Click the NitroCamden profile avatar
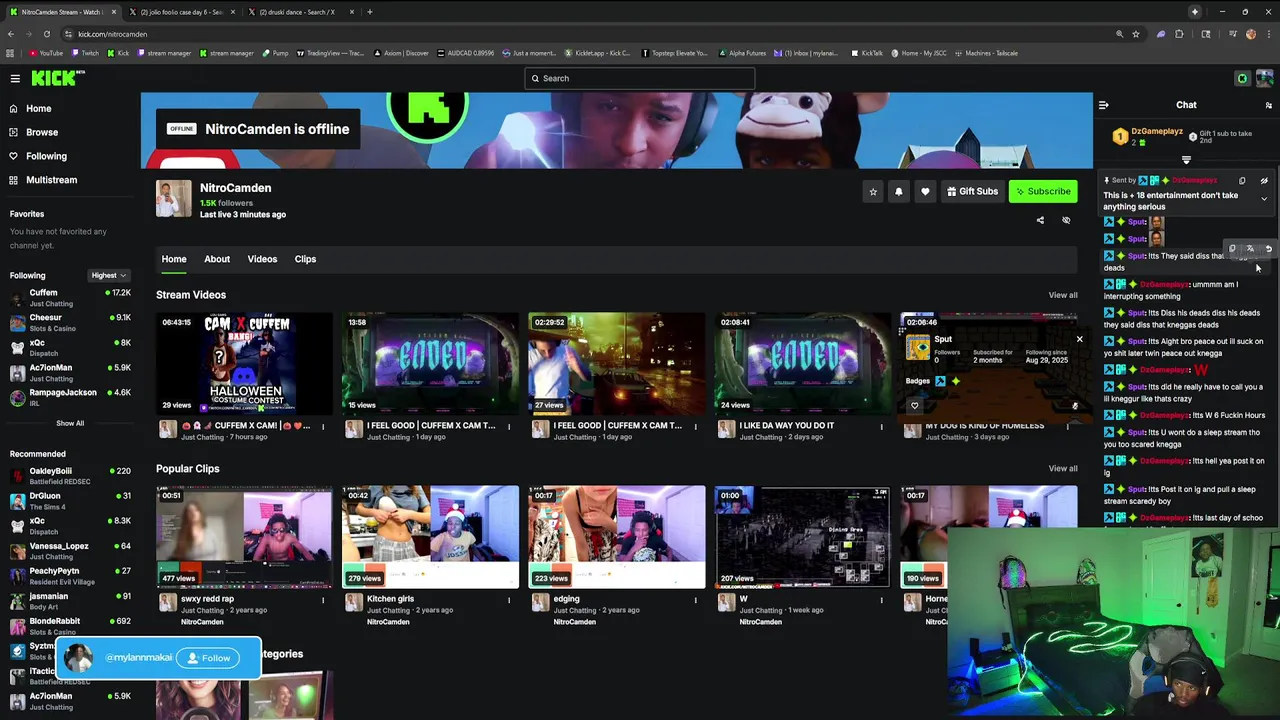Screen dimensions: 1280x720 [173, 198]
